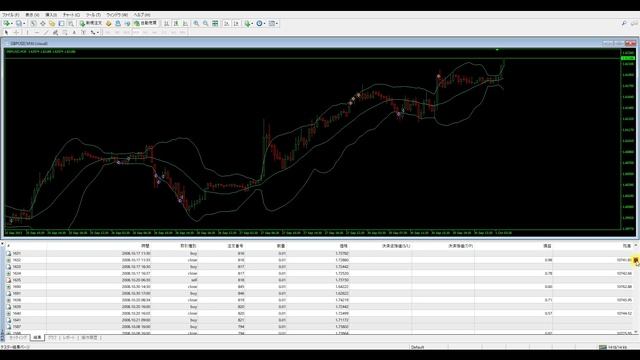Expand the Indicators dropdown arrow

253,23
